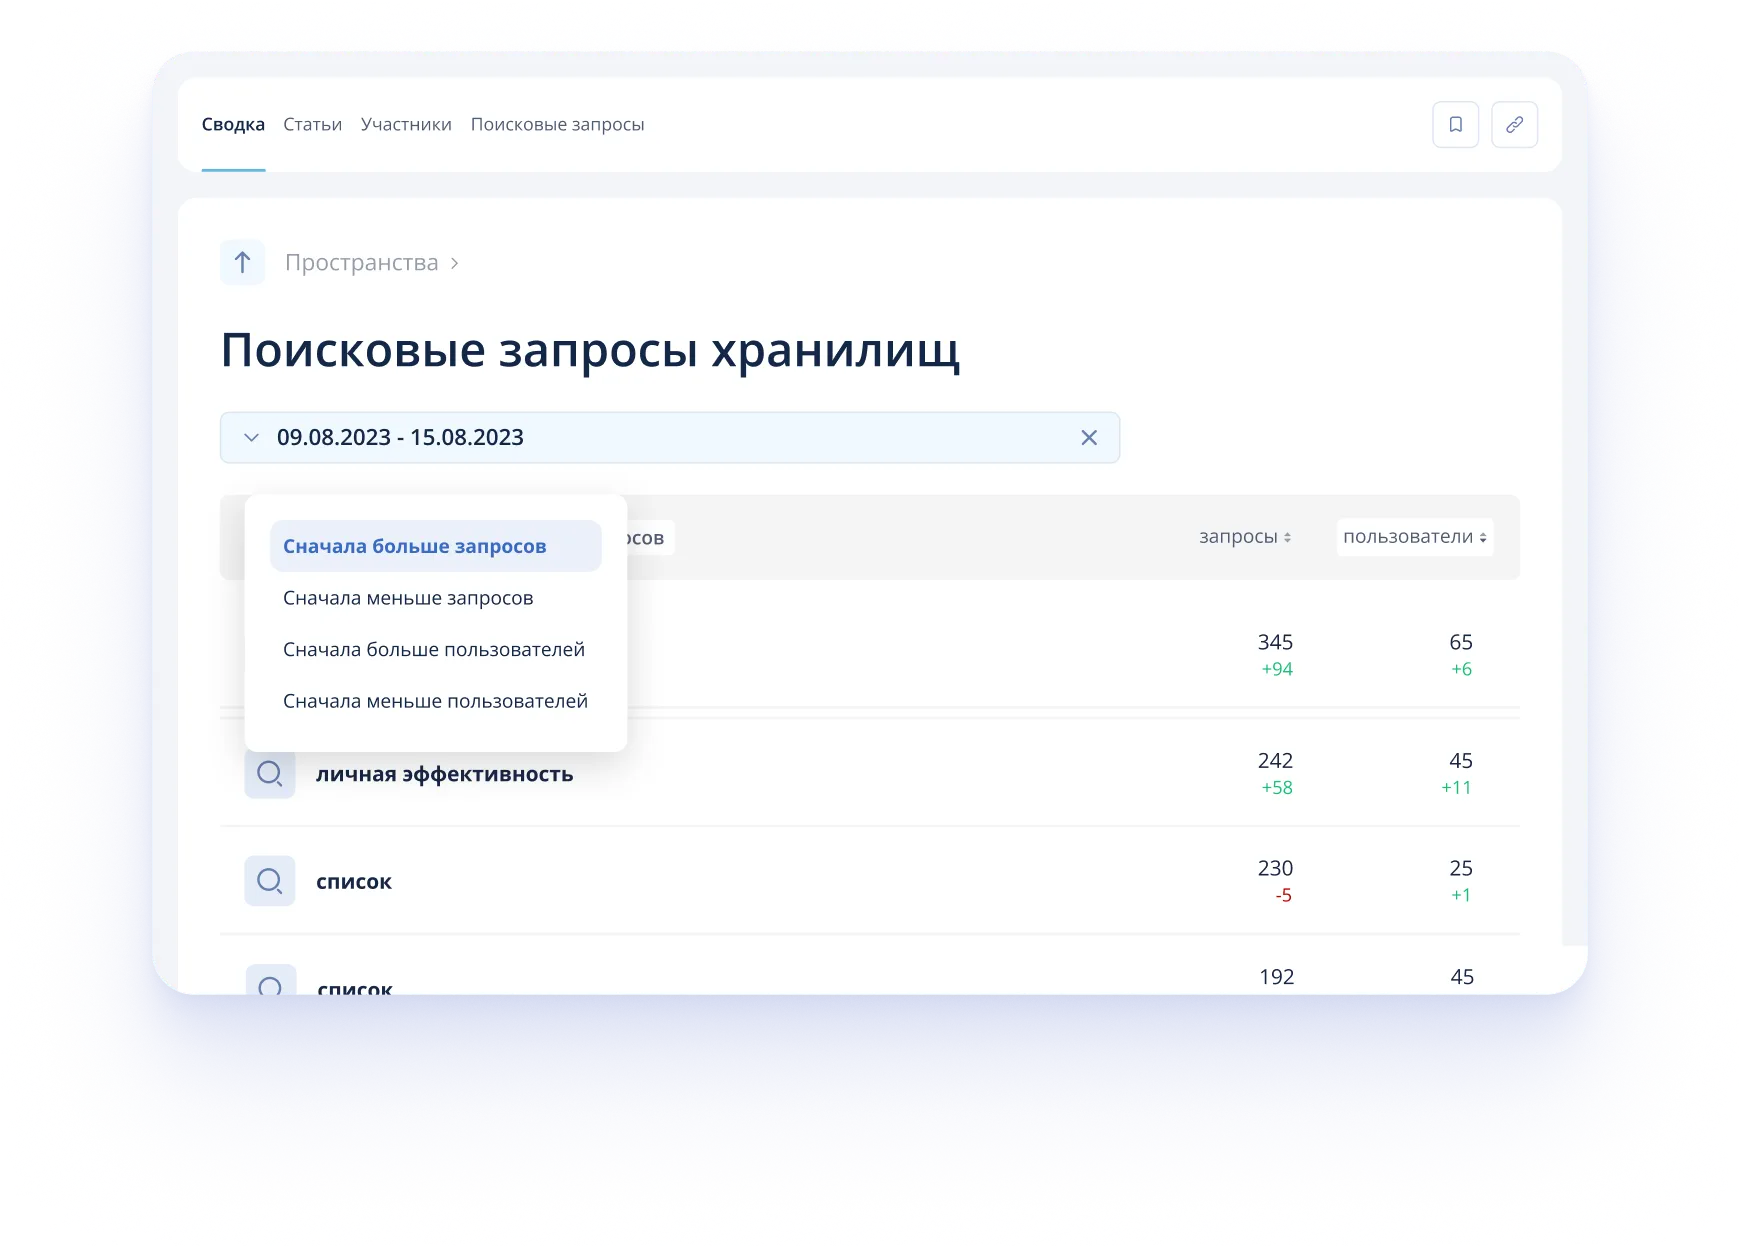Choose Сначала больше пользователей option

tap(436, 650)
